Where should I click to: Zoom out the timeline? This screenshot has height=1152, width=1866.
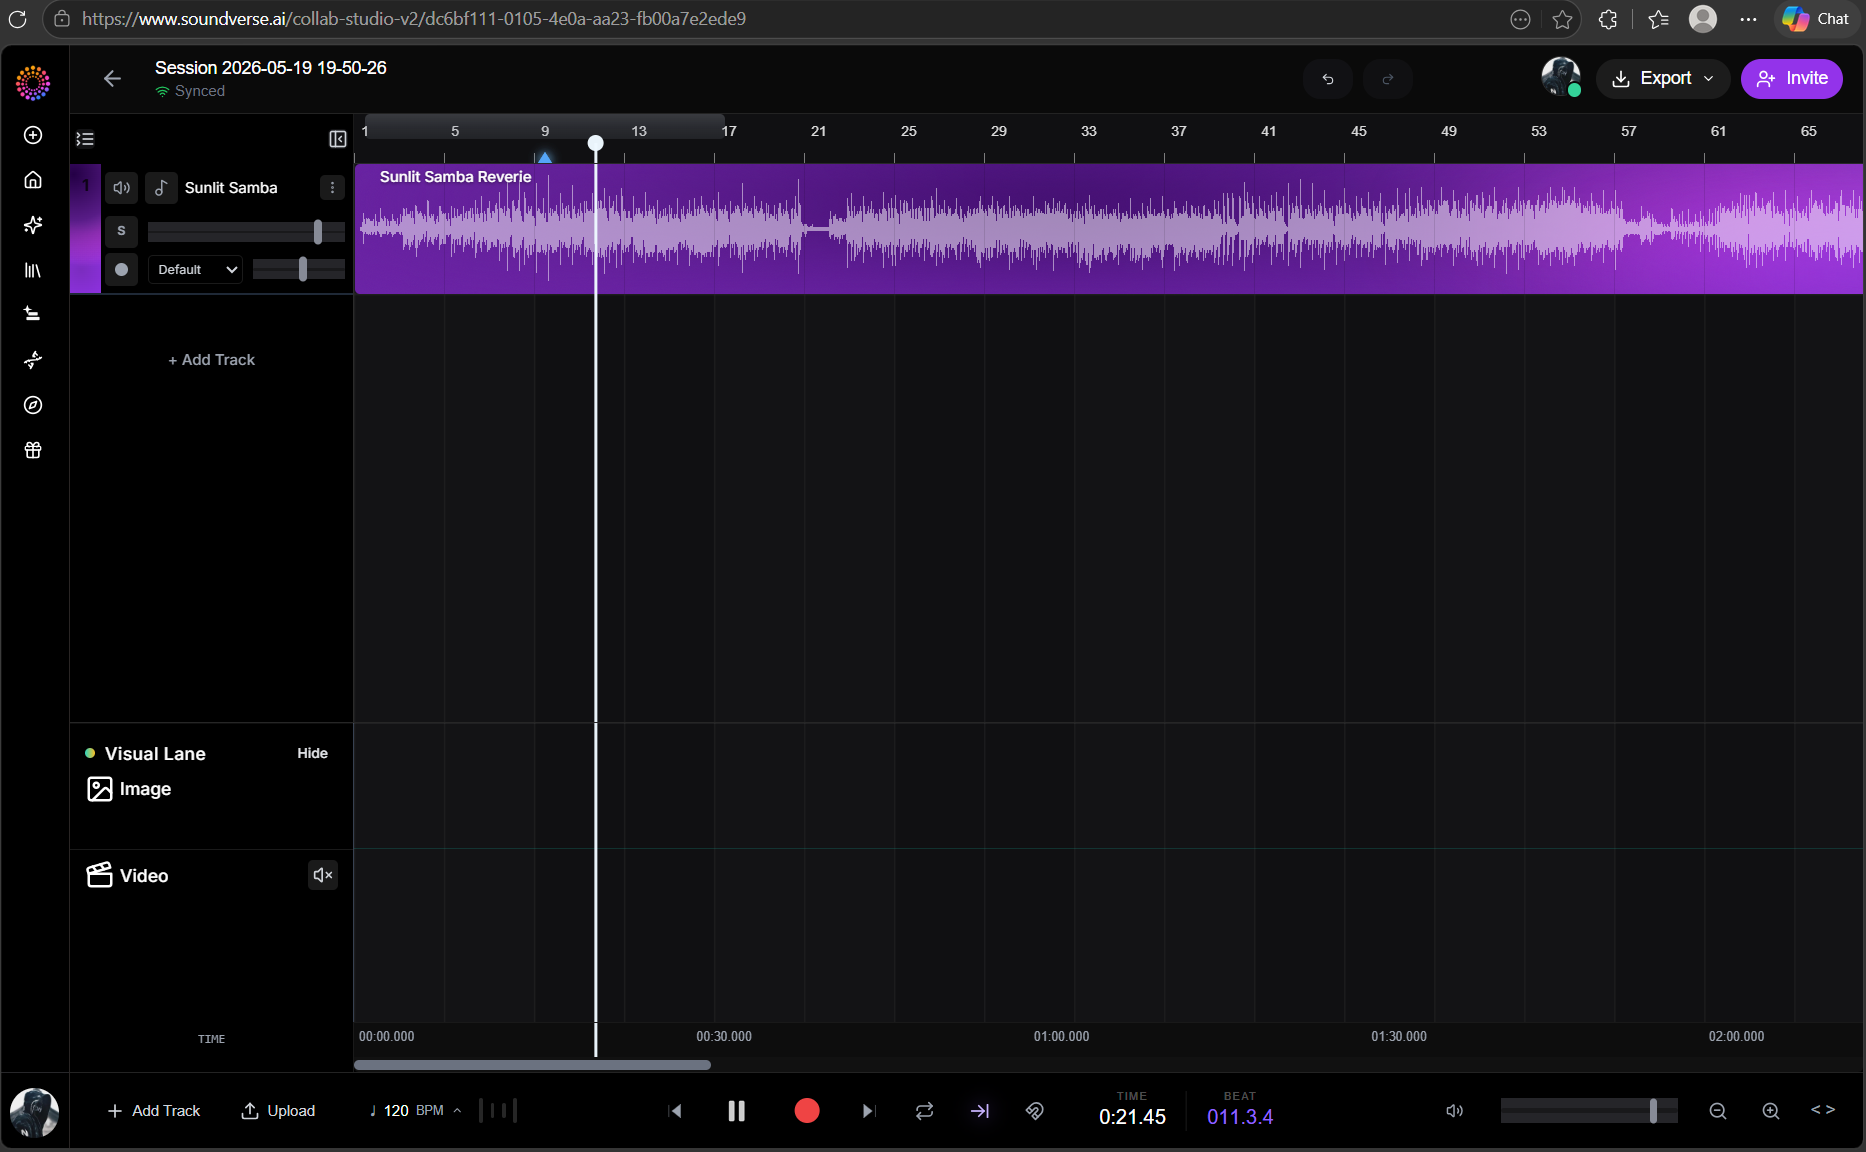click(x=1718, y=1111)
